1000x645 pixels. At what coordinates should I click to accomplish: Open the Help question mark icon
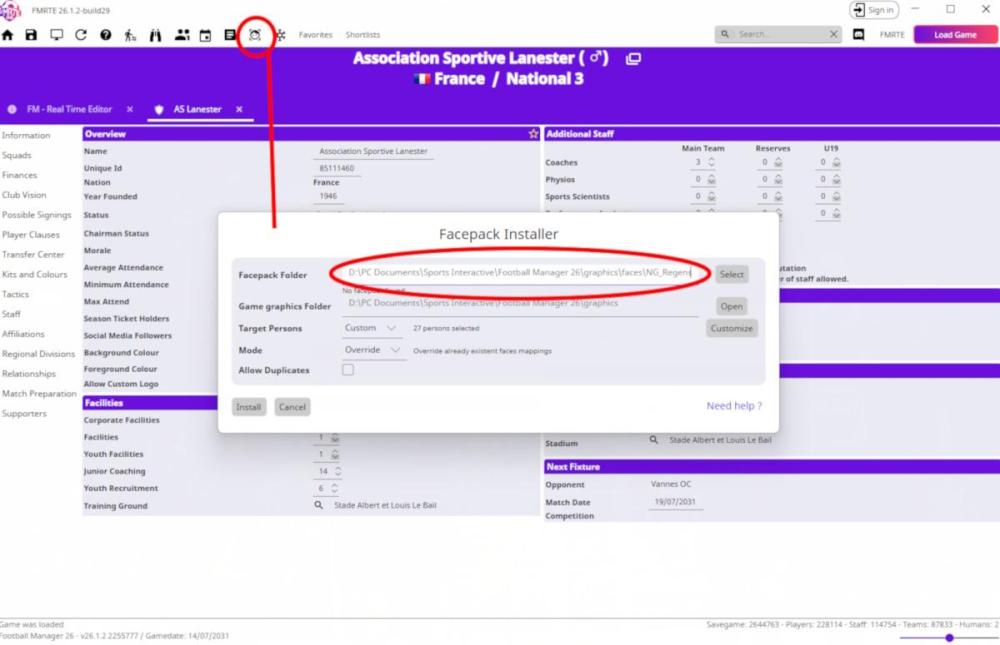tap(106, 35)
